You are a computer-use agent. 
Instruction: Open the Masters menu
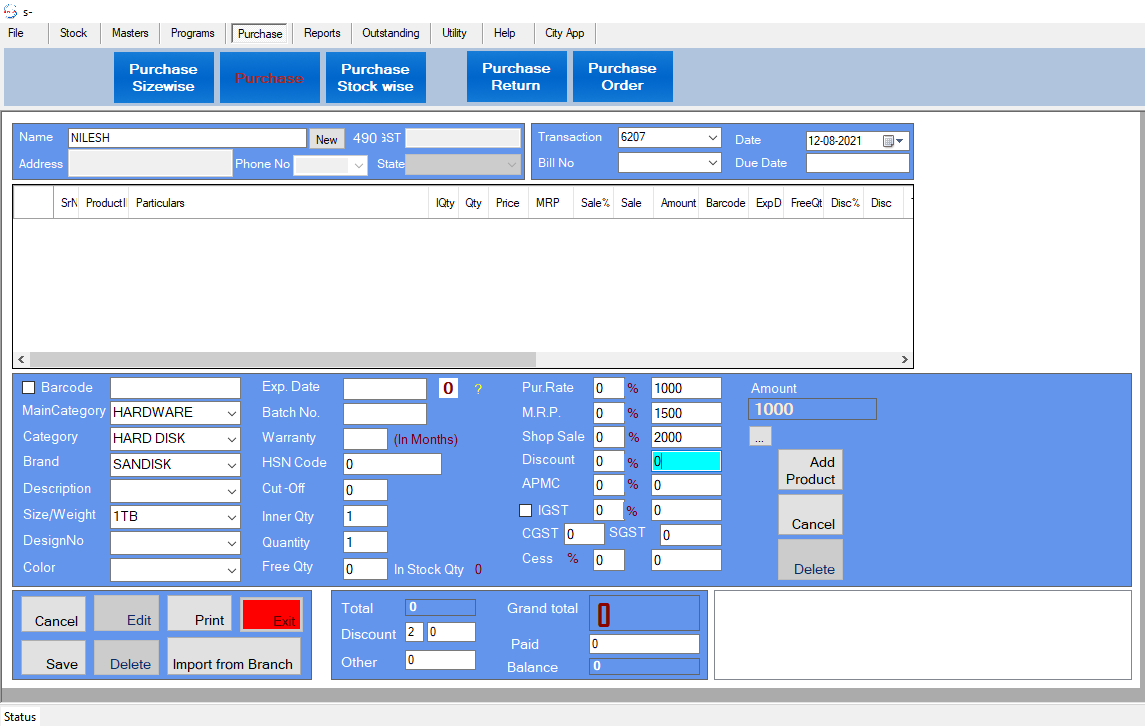point(130,33)
